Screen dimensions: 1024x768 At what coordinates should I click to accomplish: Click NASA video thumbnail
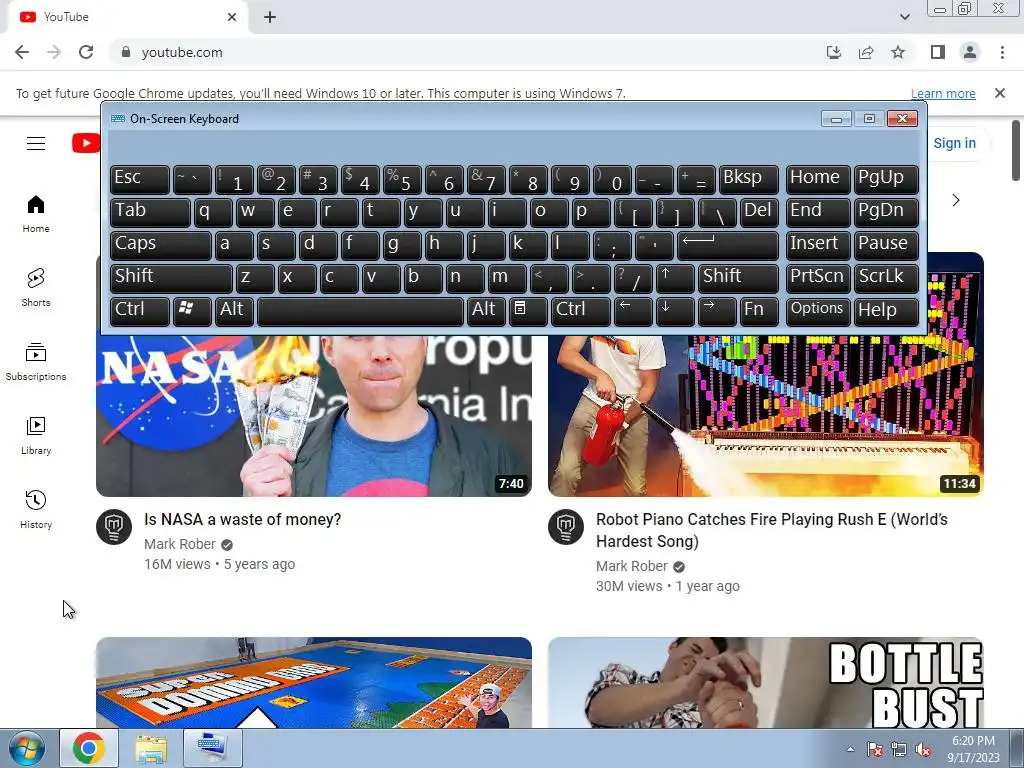(313, 415)
